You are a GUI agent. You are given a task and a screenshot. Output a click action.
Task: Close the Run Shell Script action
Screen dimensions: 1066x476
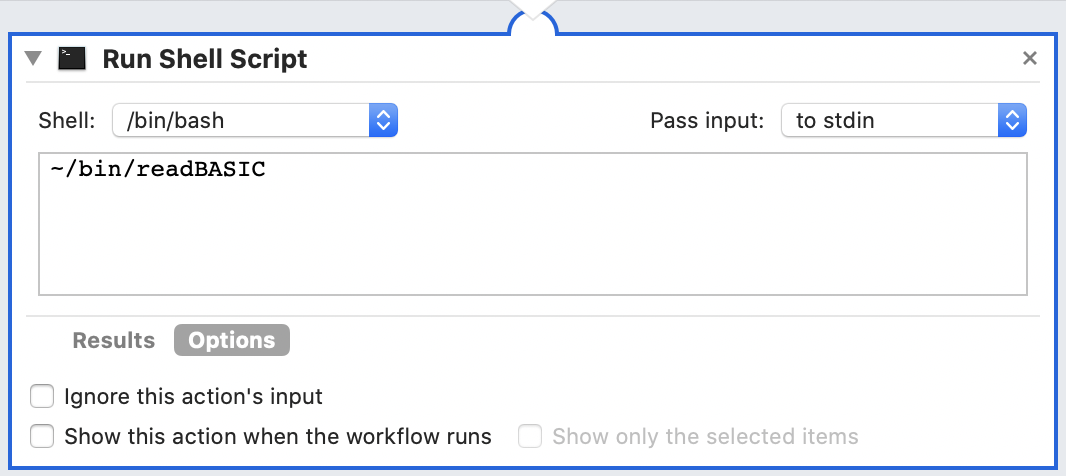[x=1029, y=59]
